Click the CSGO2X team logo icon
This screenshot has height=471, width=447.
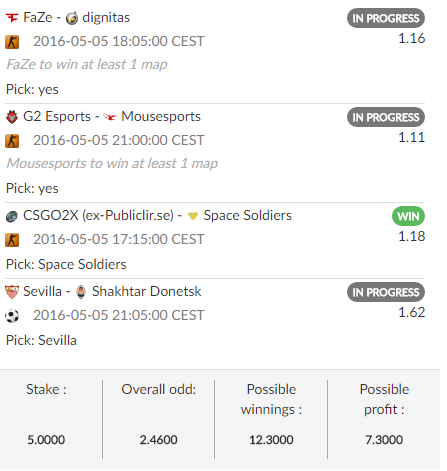12,216
